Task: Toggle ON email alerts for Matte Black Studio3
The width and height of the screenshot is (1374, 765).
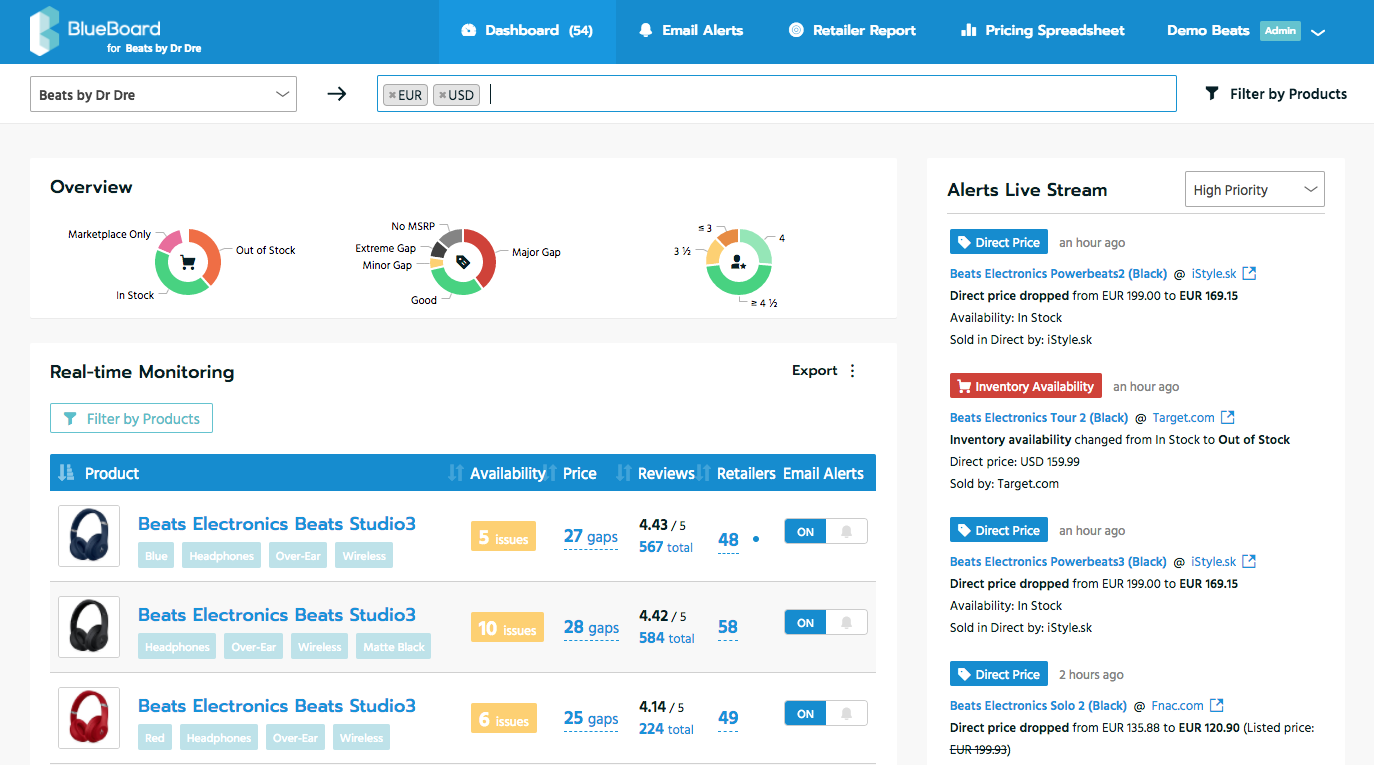Action: [806, 623]
